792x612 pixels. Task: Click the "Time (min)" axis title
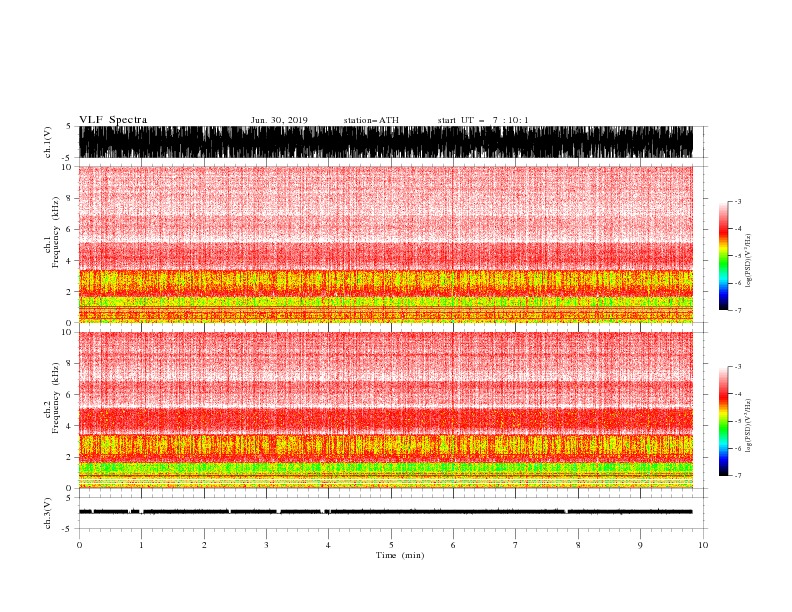(400, 555)
